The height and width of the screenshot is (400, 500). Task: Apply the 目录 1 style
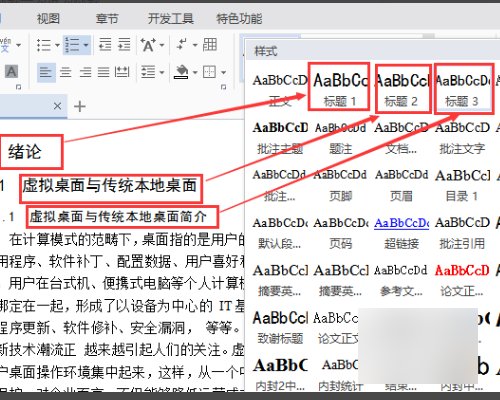[463, 185]
